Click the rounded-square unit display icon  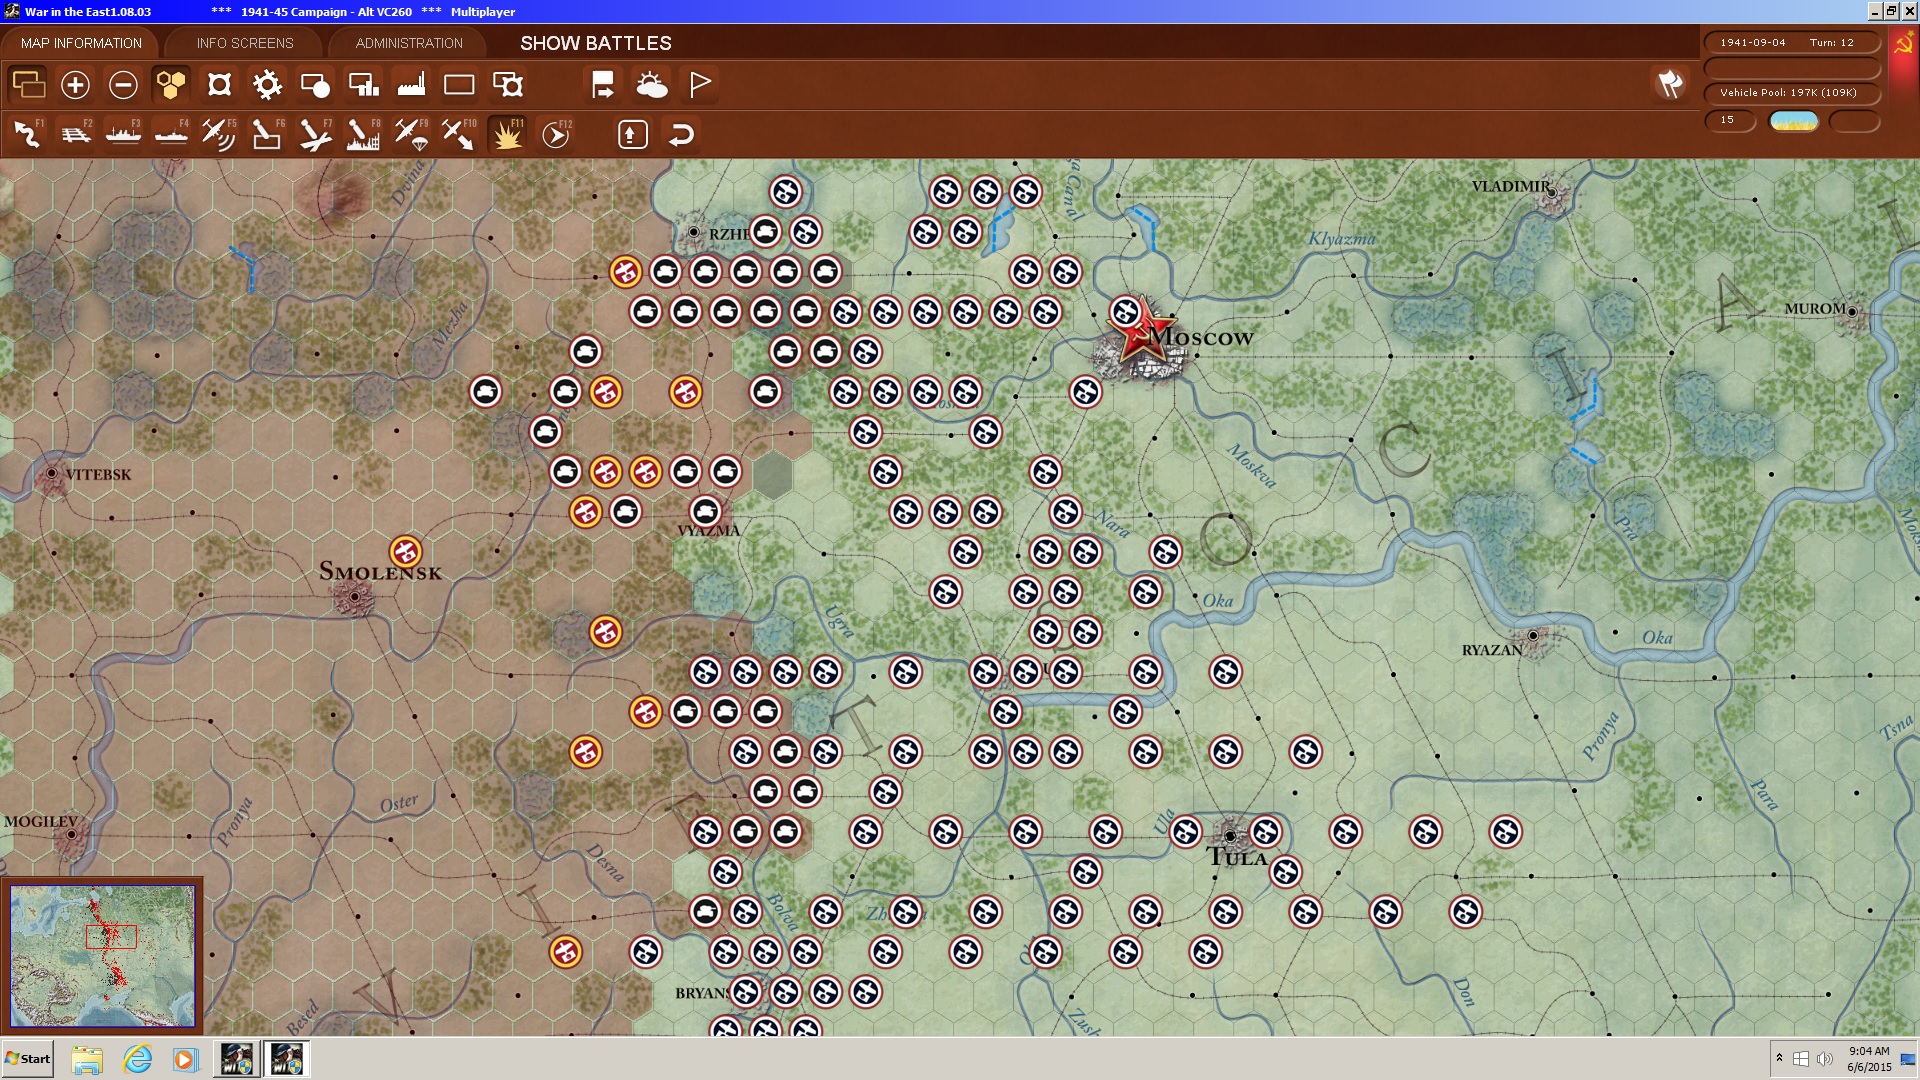[219, 85]
